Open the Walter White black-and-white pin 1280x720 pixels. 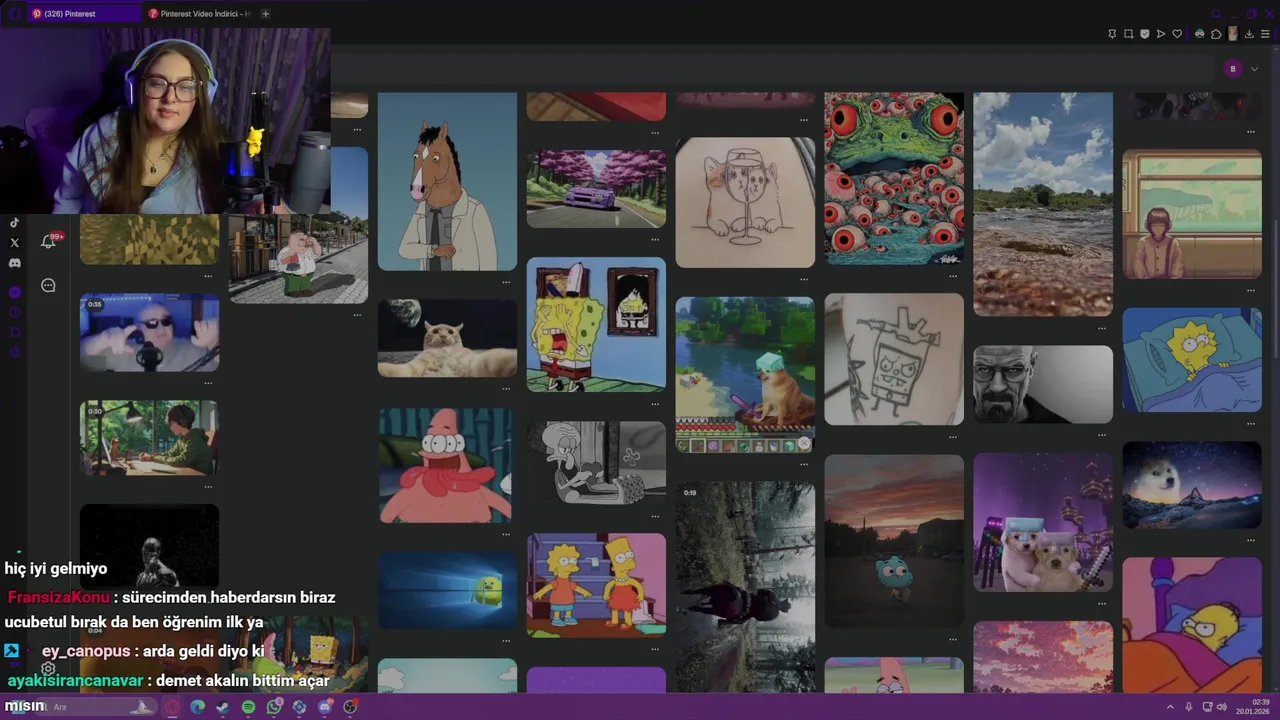(x=1043, y=384)
